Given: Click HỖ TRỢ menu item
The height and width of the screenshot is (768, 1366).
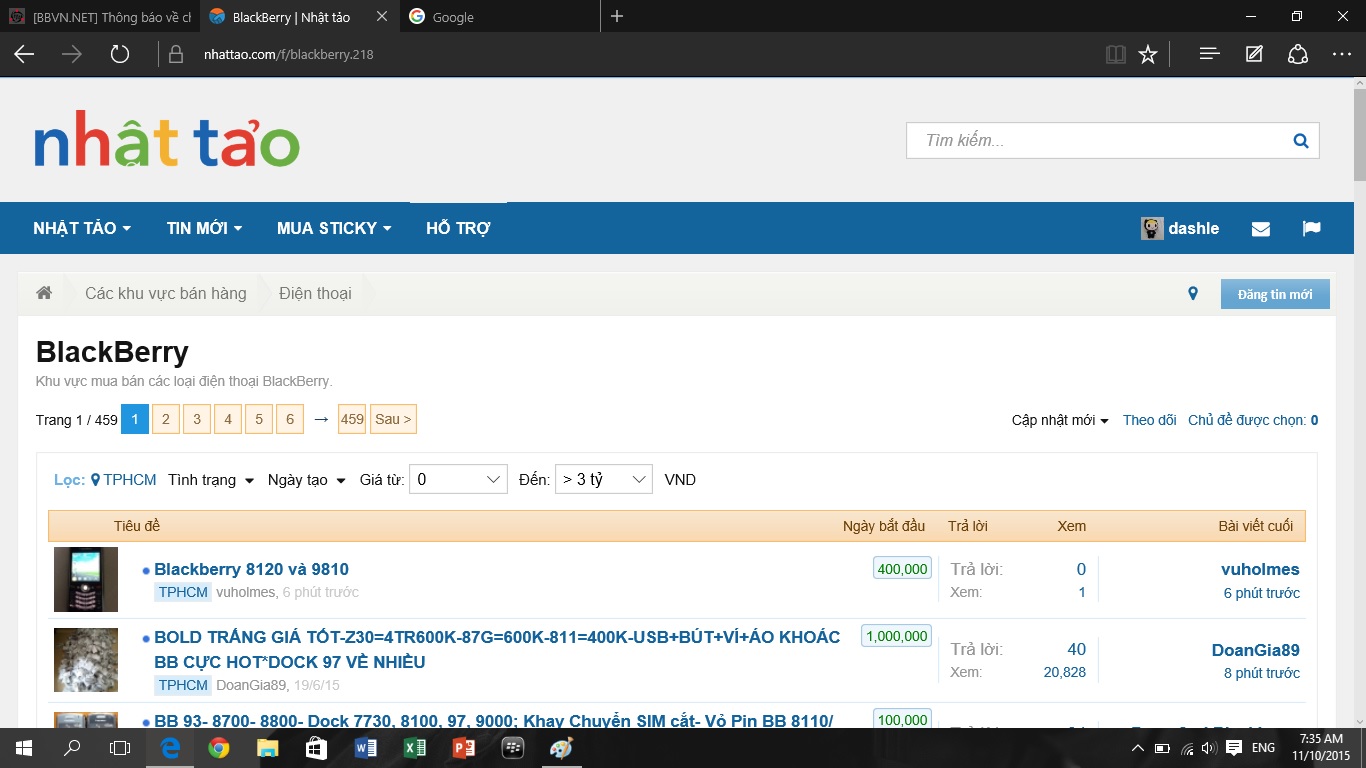Looking at the screenshot, I should 458,228.
